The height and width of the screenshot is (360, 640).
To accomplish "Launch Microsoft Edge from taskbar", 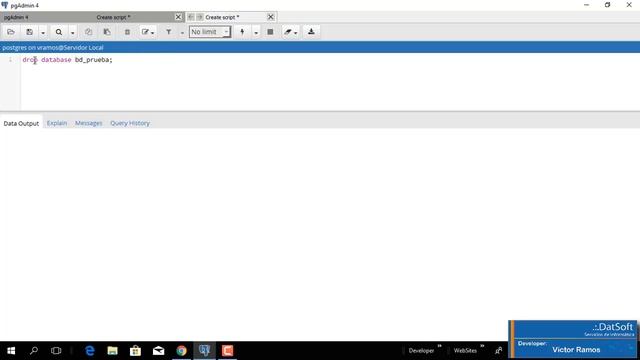I will [x=90, y=351].
